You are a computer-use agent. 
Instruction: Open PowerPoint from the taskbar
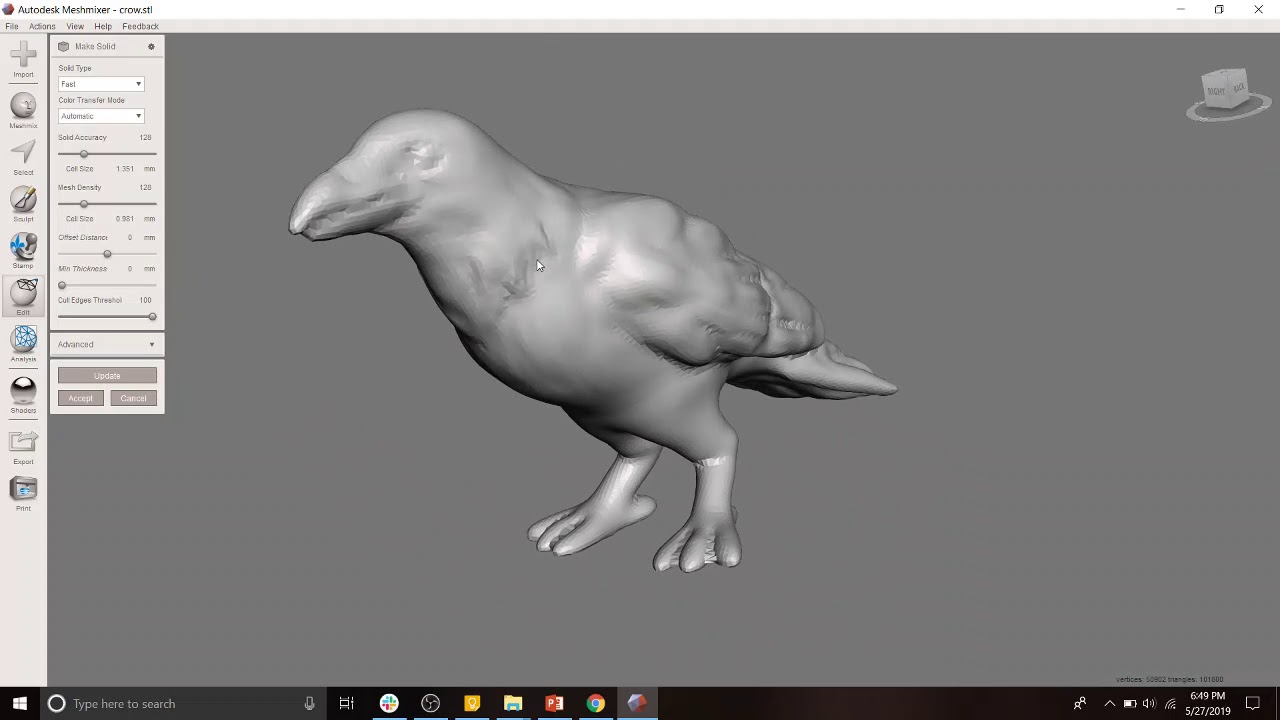[554, 704]
